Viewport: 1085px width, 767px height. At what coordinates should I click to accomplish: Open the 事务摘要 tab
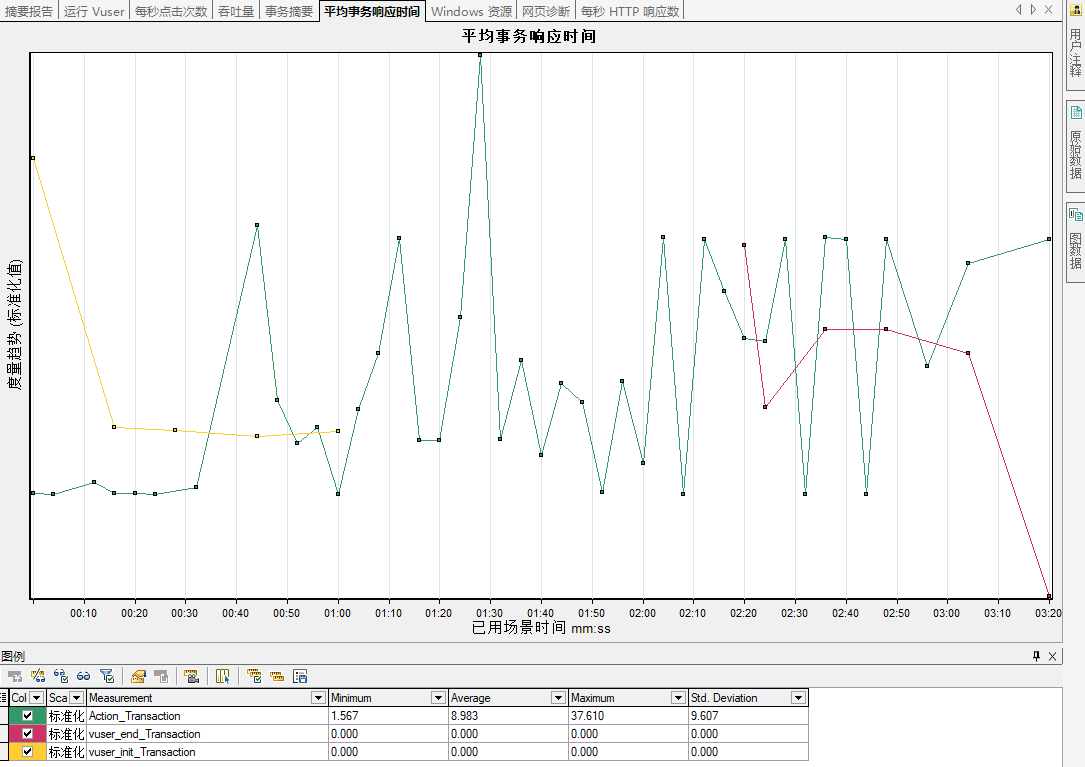[289, 11]
